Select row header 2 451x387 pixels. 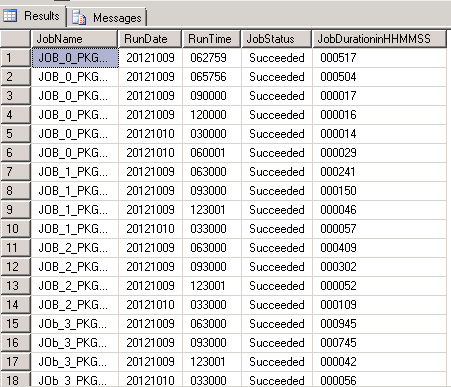point(15,77)
